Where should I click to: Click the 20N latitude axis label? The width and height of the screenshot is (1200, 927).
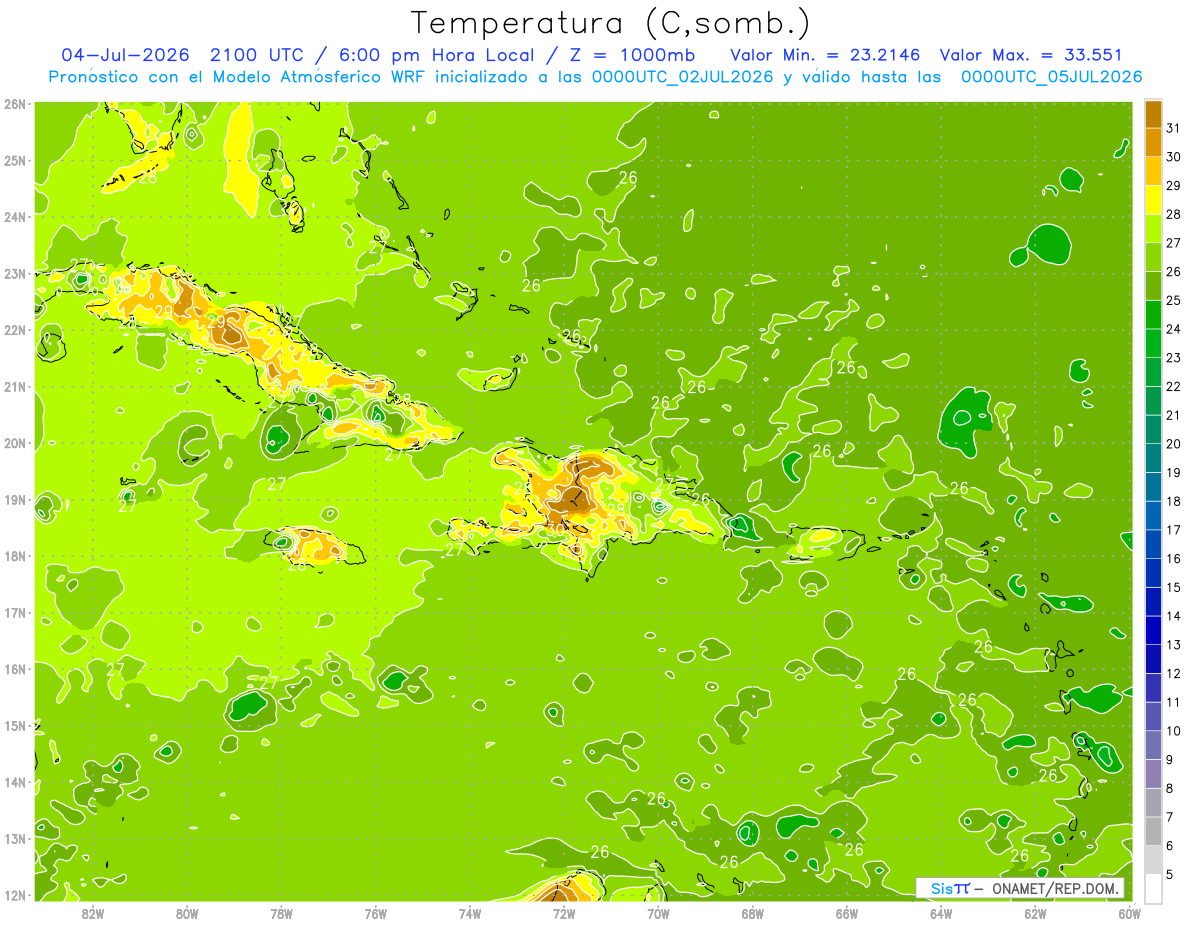coord(16,443)
